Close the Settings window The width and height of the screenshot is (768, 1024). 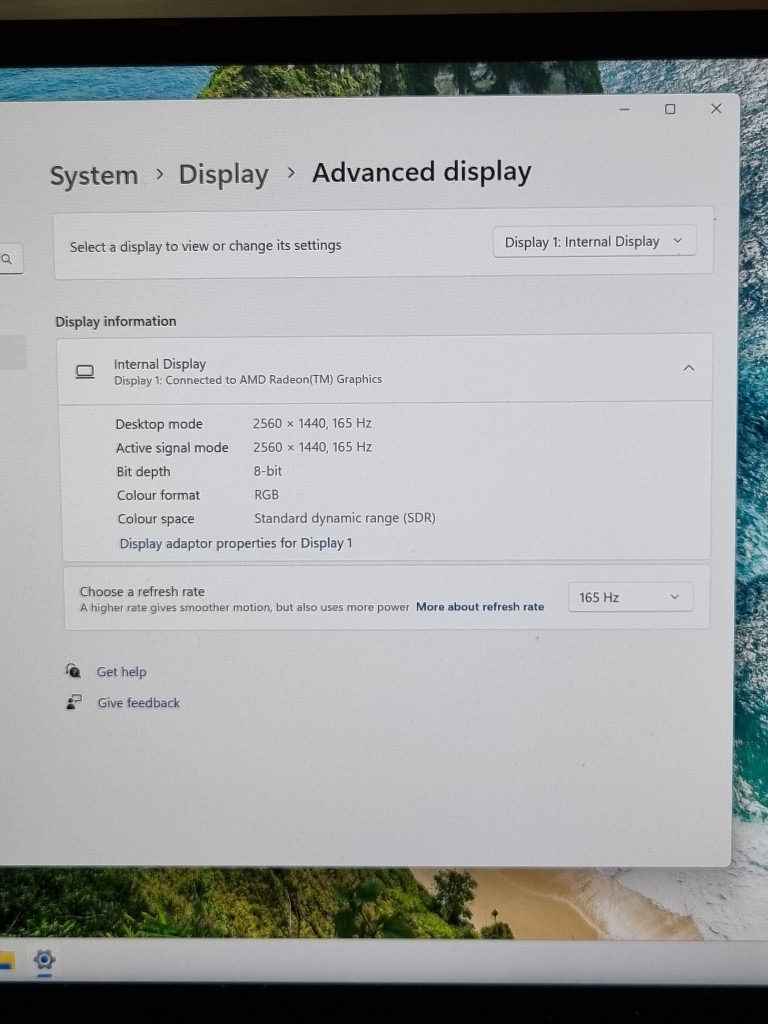click(x=716, y=108)
